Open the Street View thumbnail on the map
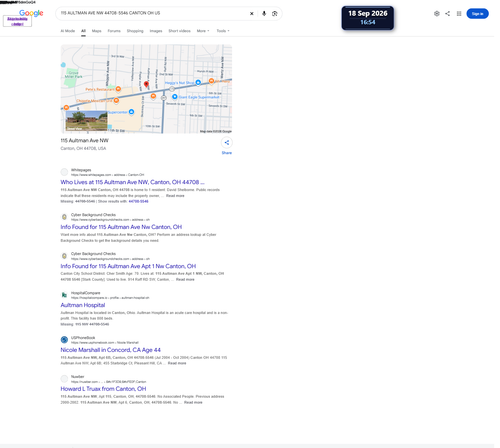 [x=87, y=121]
